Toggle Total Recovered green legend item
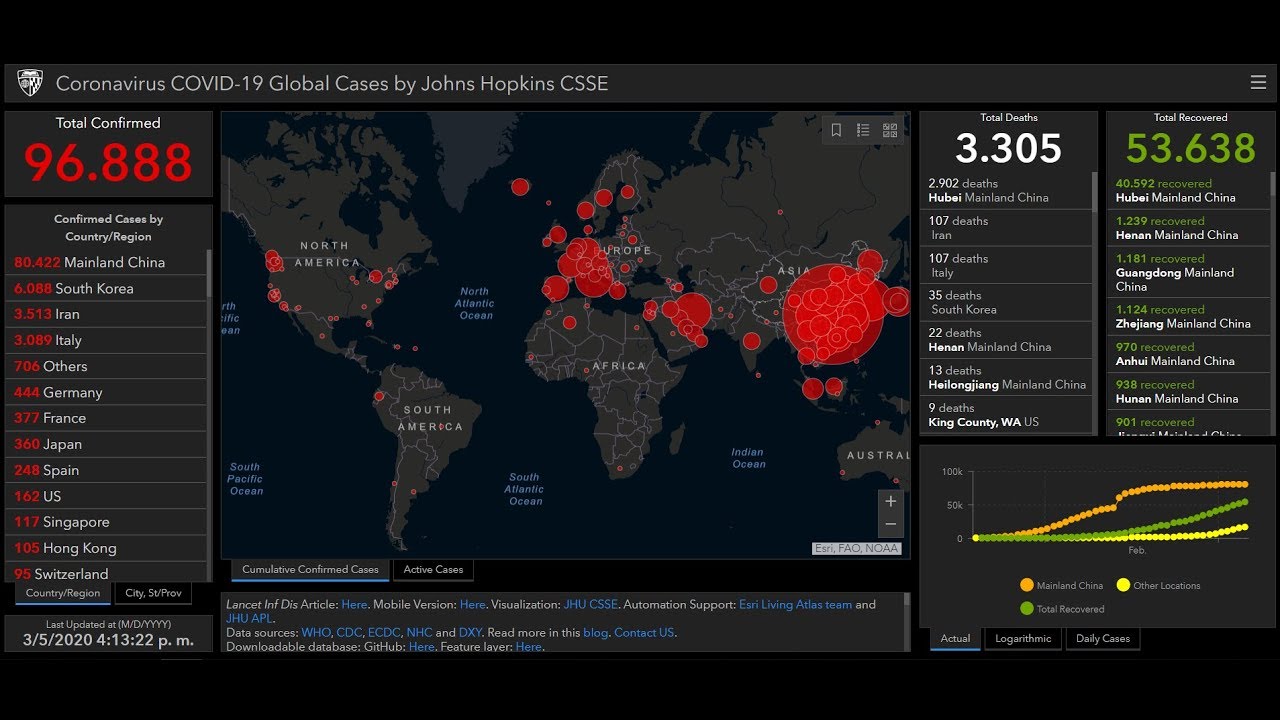Screen dimensions: 1280x720 click(1062, 609)
